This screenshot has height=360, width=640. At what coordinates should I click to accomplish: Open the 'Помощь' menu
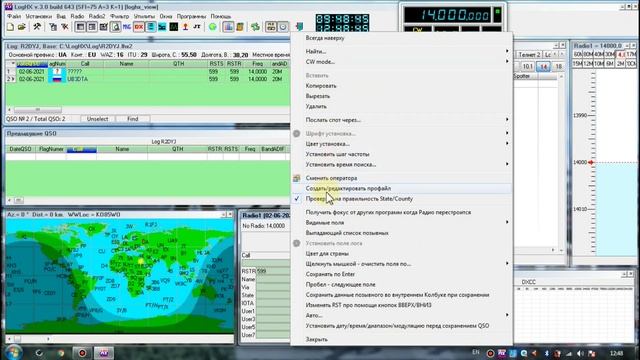point(221,16)
